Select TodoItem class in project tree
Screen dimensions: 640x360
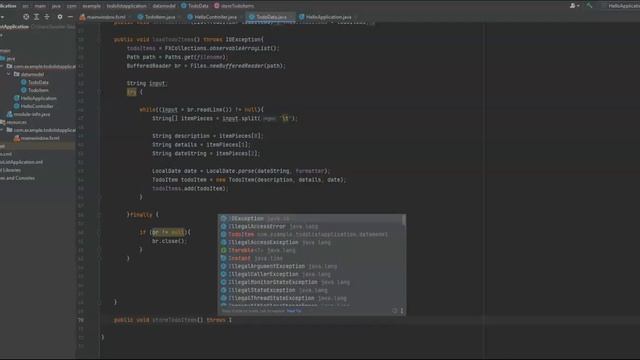pyautogui.click(x=35, y=90)
